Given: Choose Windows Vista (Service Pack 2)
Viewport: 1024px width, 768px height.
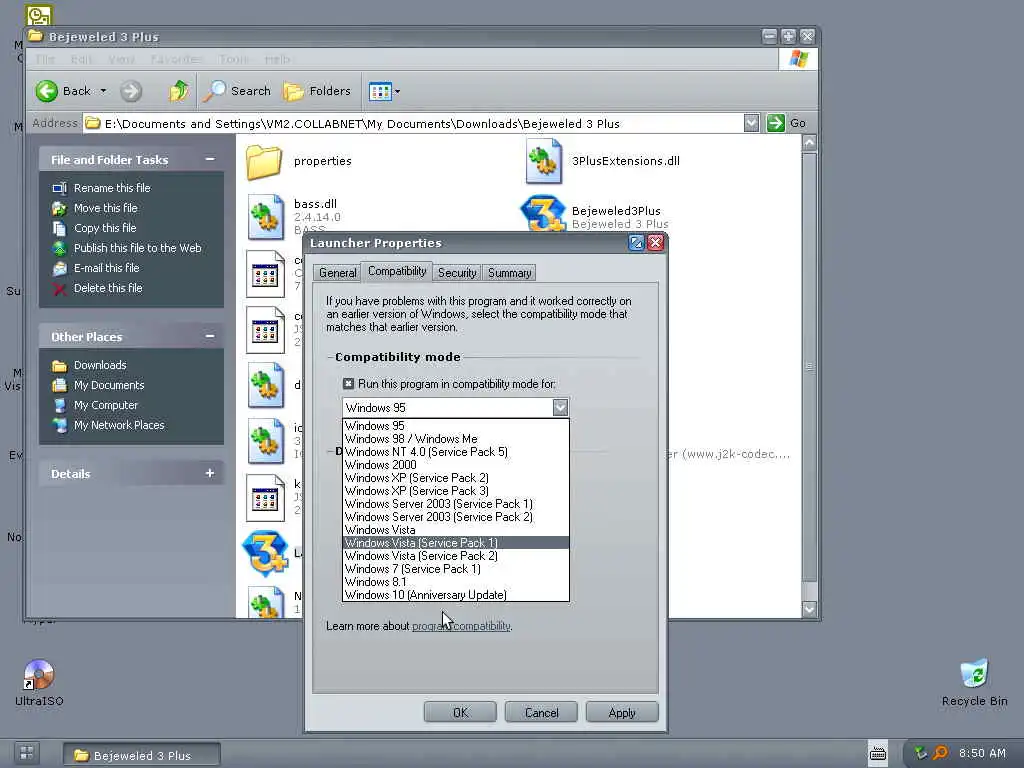Looking at the screenshot, I should coord(456,556).
